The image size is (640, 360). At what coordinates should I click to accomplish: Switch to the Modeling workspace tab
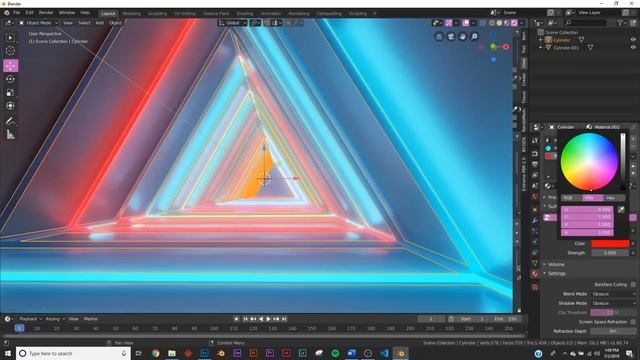pyautogui.click(x=131, y=13)
